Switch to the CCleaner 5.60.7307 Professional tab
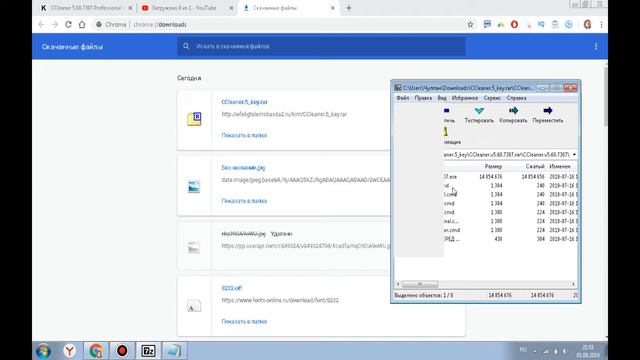The image size is (640, 360). pyautogui.click(x=87, y=8)
